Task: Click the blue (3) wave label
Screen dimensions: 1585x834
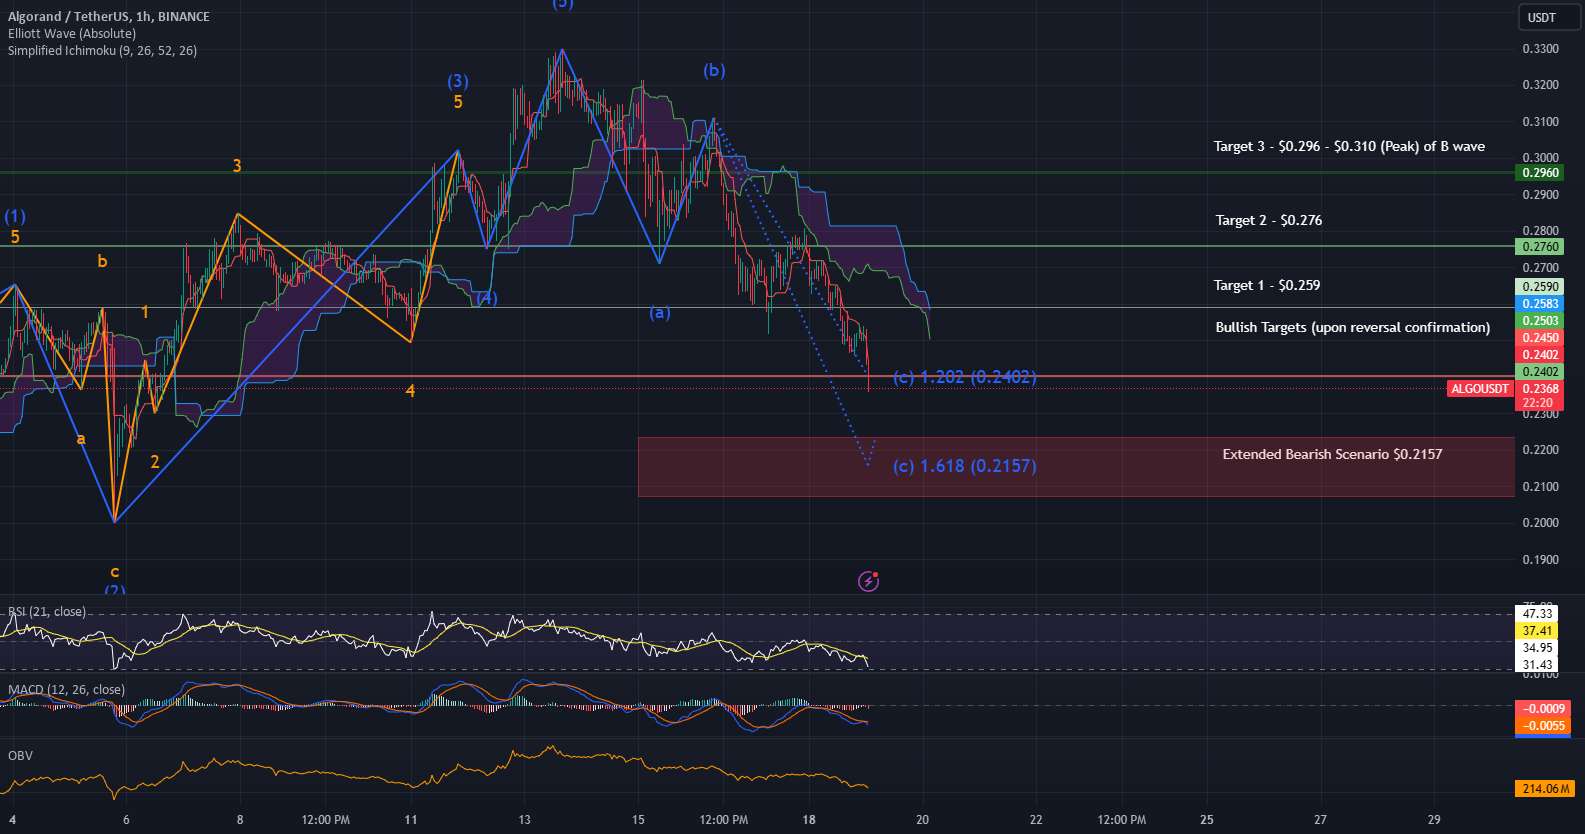Action: click(x=458, y=81)
